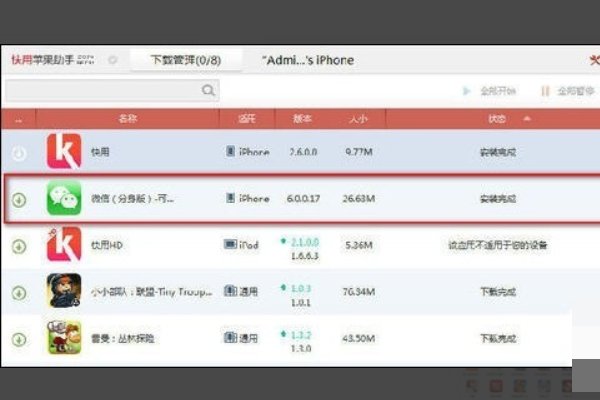
Task: Click the 全部暂停 pause-all button
Action: [x=568, y=91]
